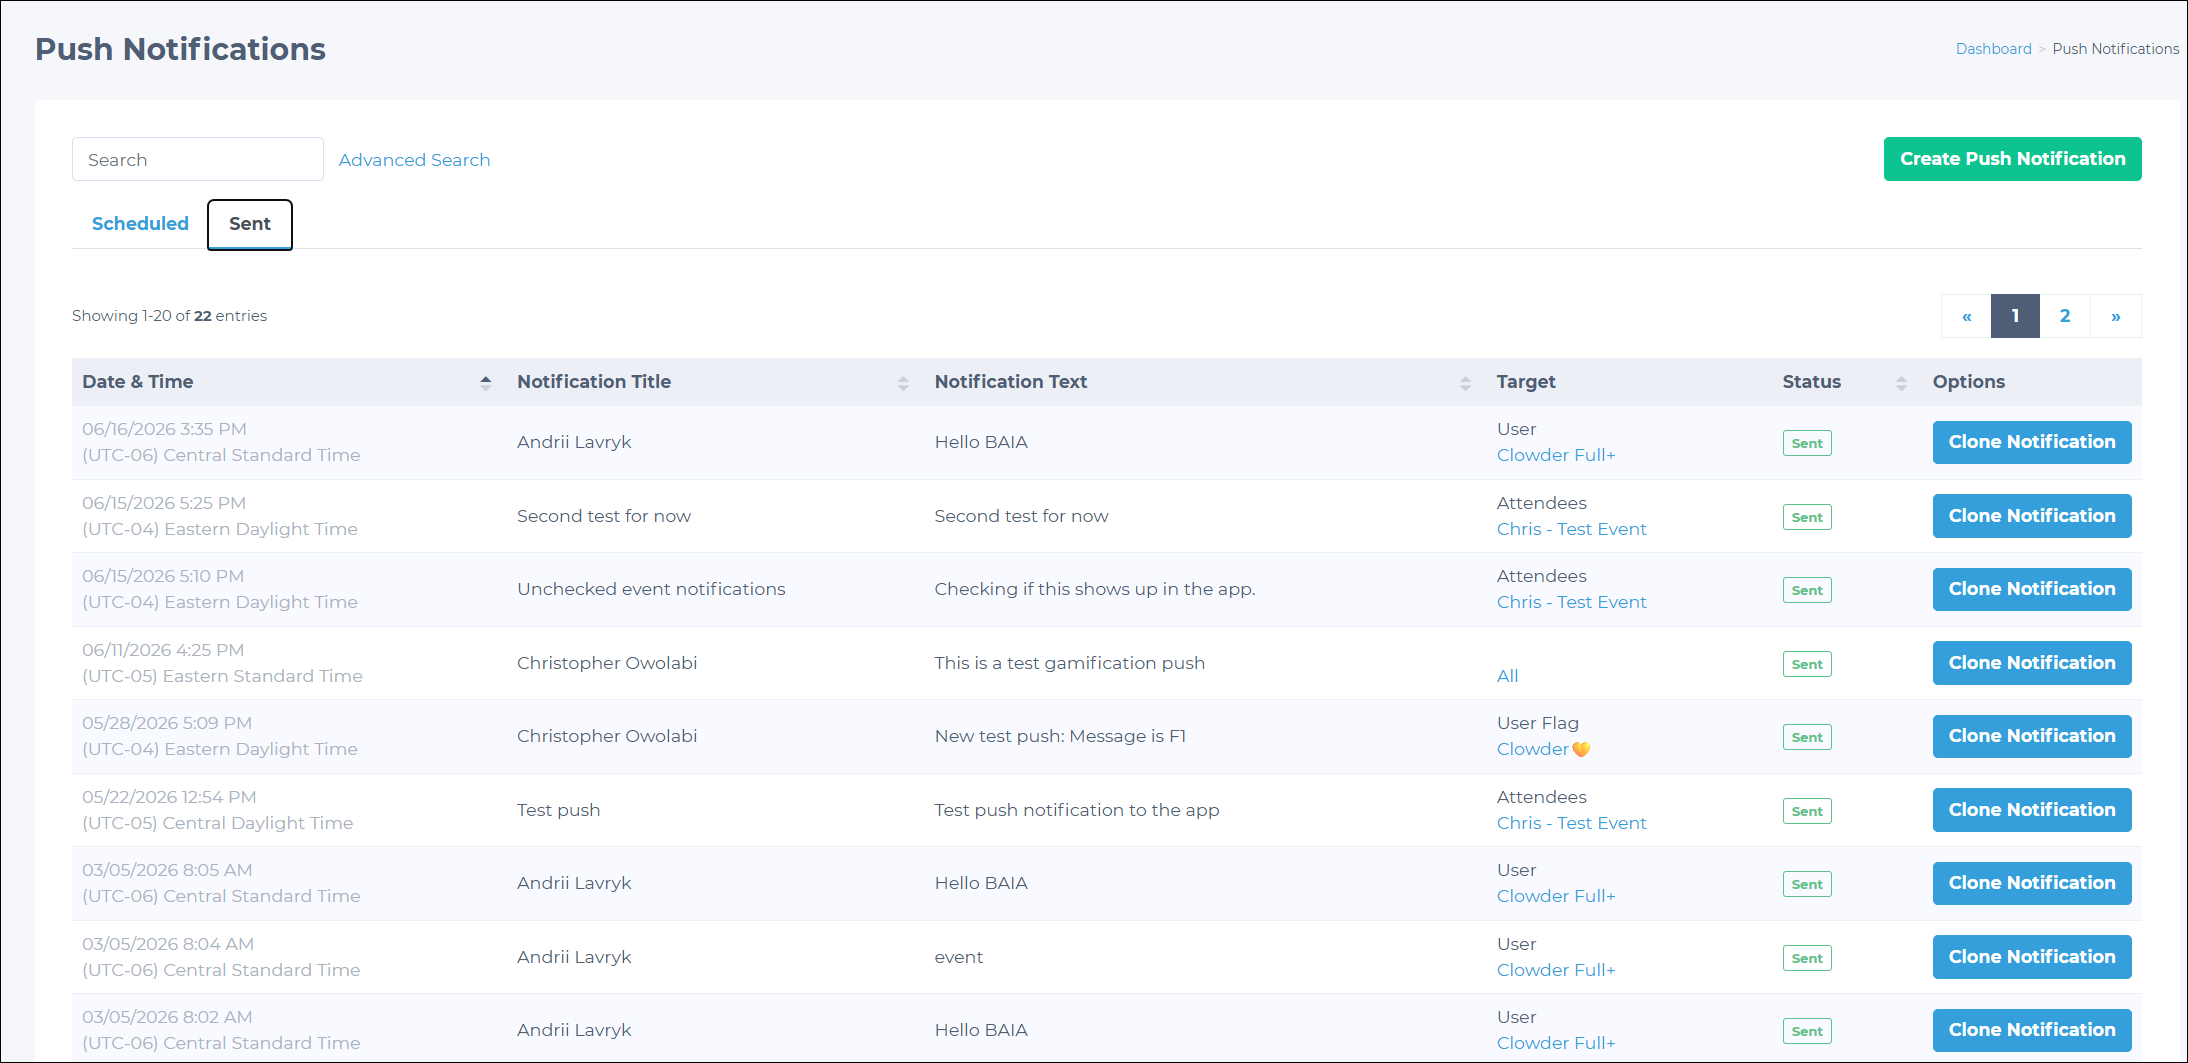
Task: Click 'Checking if this shows up in the app.' text
Action: coord(1095,589)
